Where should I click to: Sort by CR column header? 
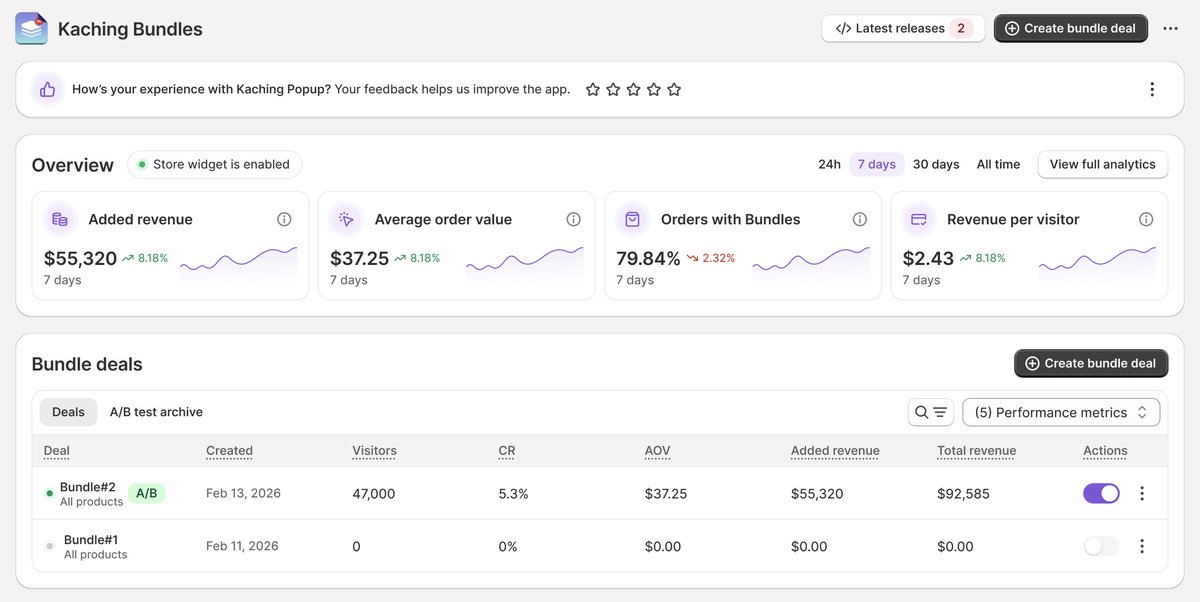coord(507,451)
